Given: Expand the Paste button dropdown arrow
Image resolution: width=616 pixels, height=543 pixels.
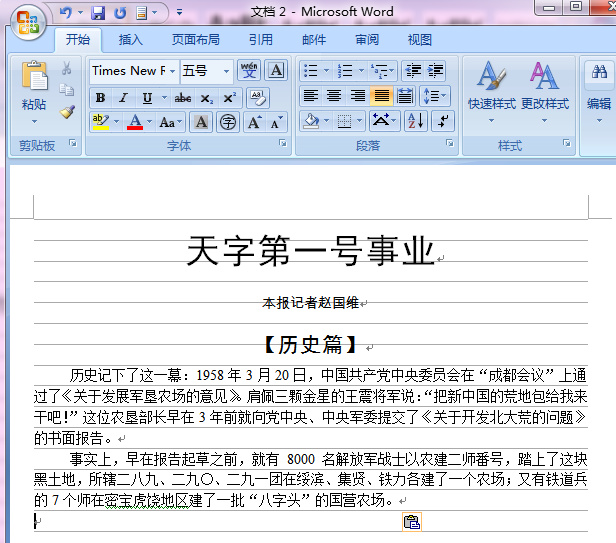Looking at the screenshot, I should [x=35, y=121].
